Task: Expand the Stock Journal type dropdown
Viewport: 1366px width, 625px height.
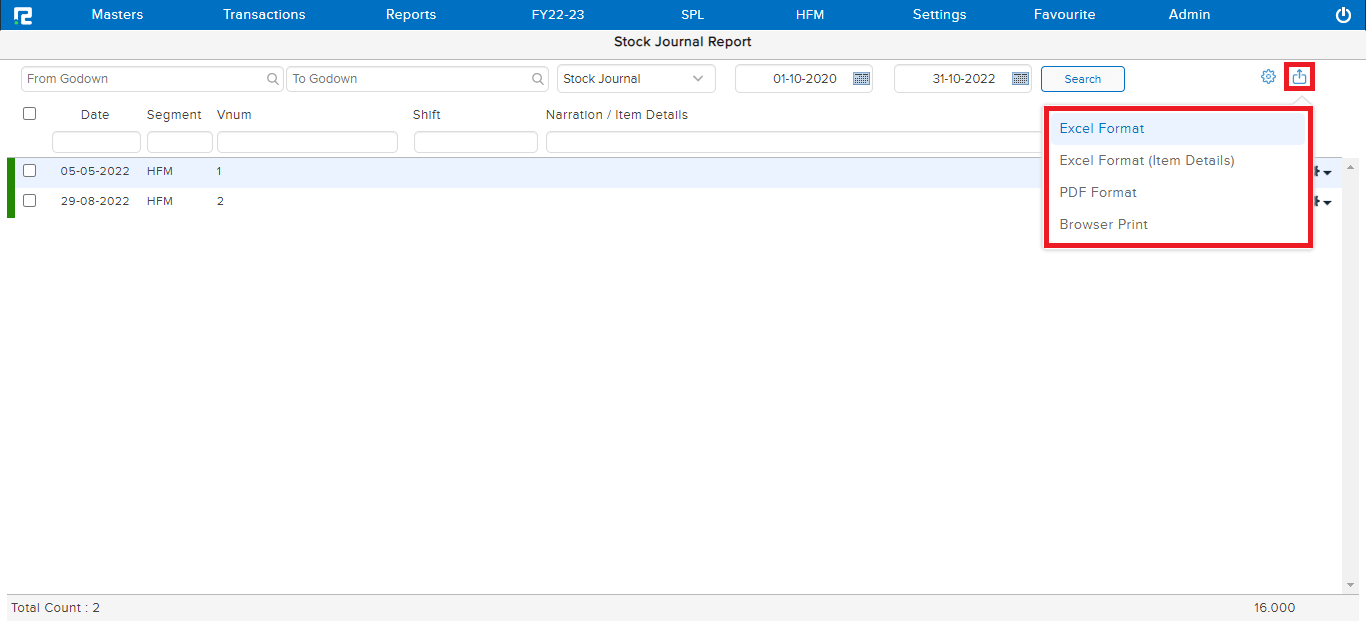Action: click(x=698, y=79)
